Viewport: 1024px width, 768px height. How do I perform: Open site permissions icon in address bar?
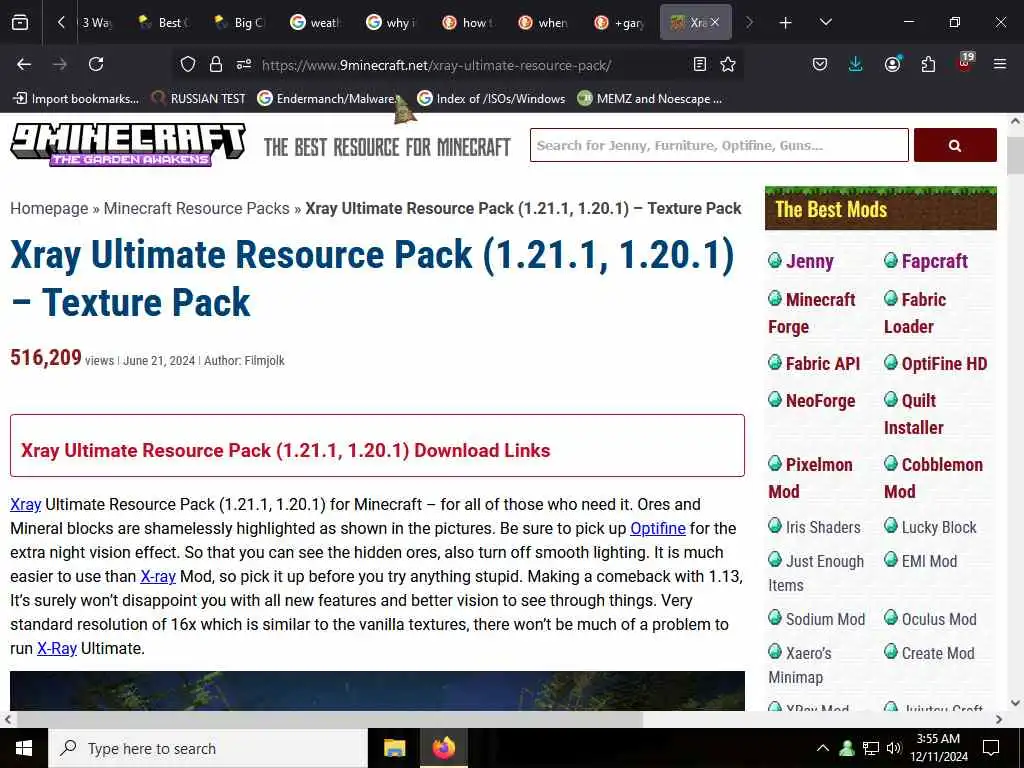[x=244, y=64]
